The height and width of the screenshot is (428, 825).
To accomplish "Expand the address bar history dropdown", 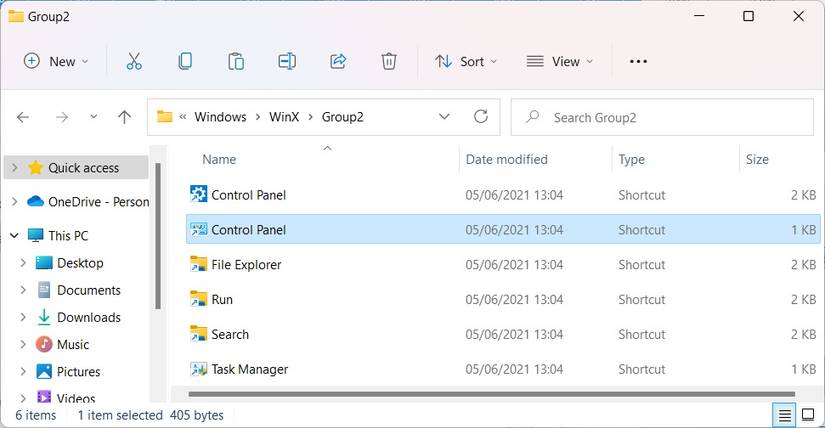I will tap(444, 116).
